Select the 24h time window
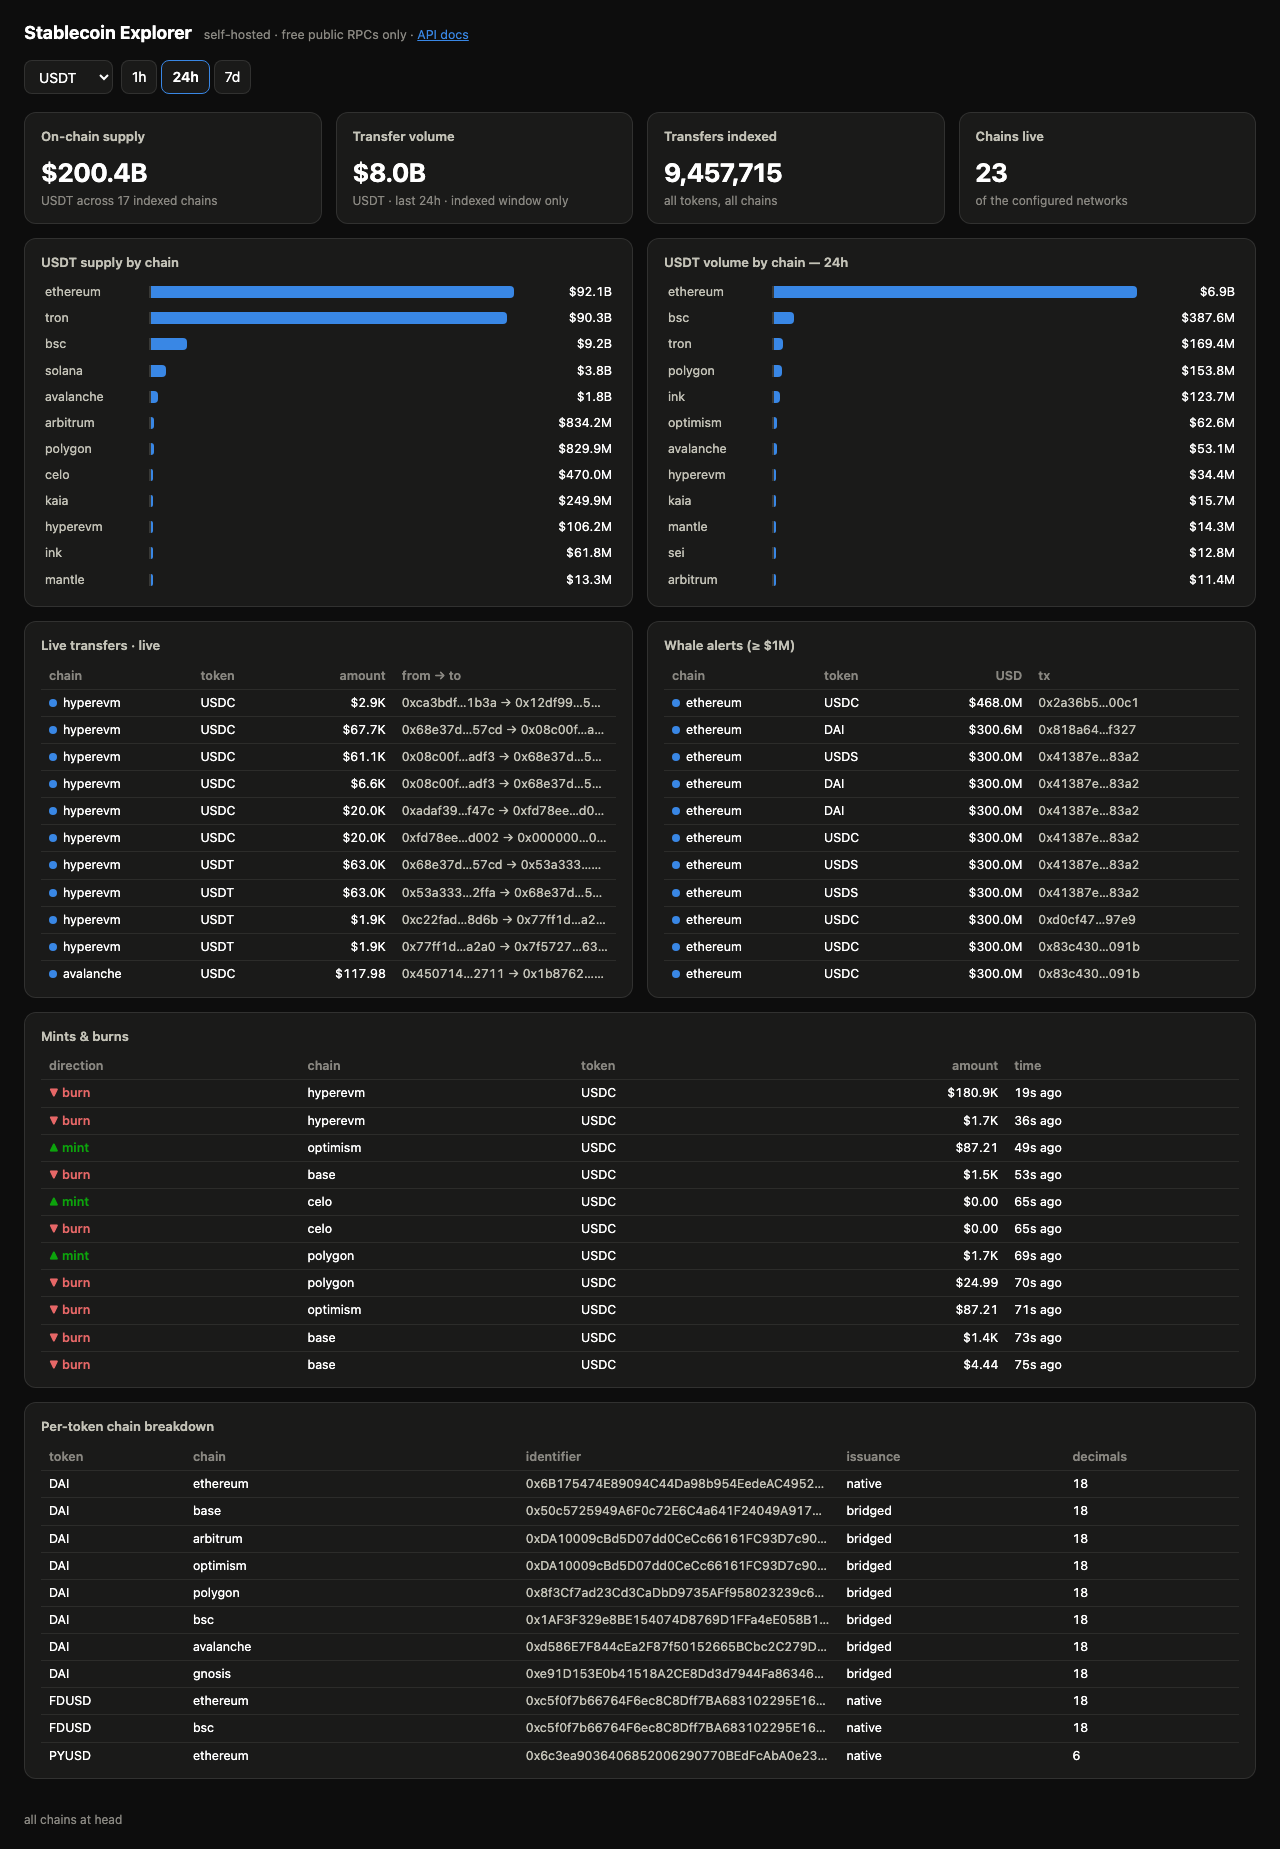The width and height of the screenshot is (1280, 1849). tap(185, 77)
